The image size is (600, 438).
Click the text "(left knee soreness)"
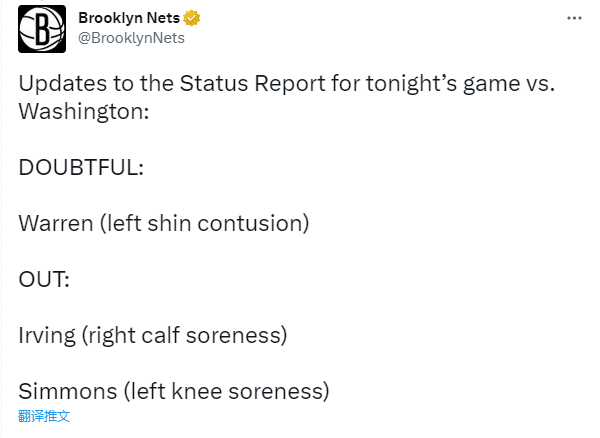(225, 390)
